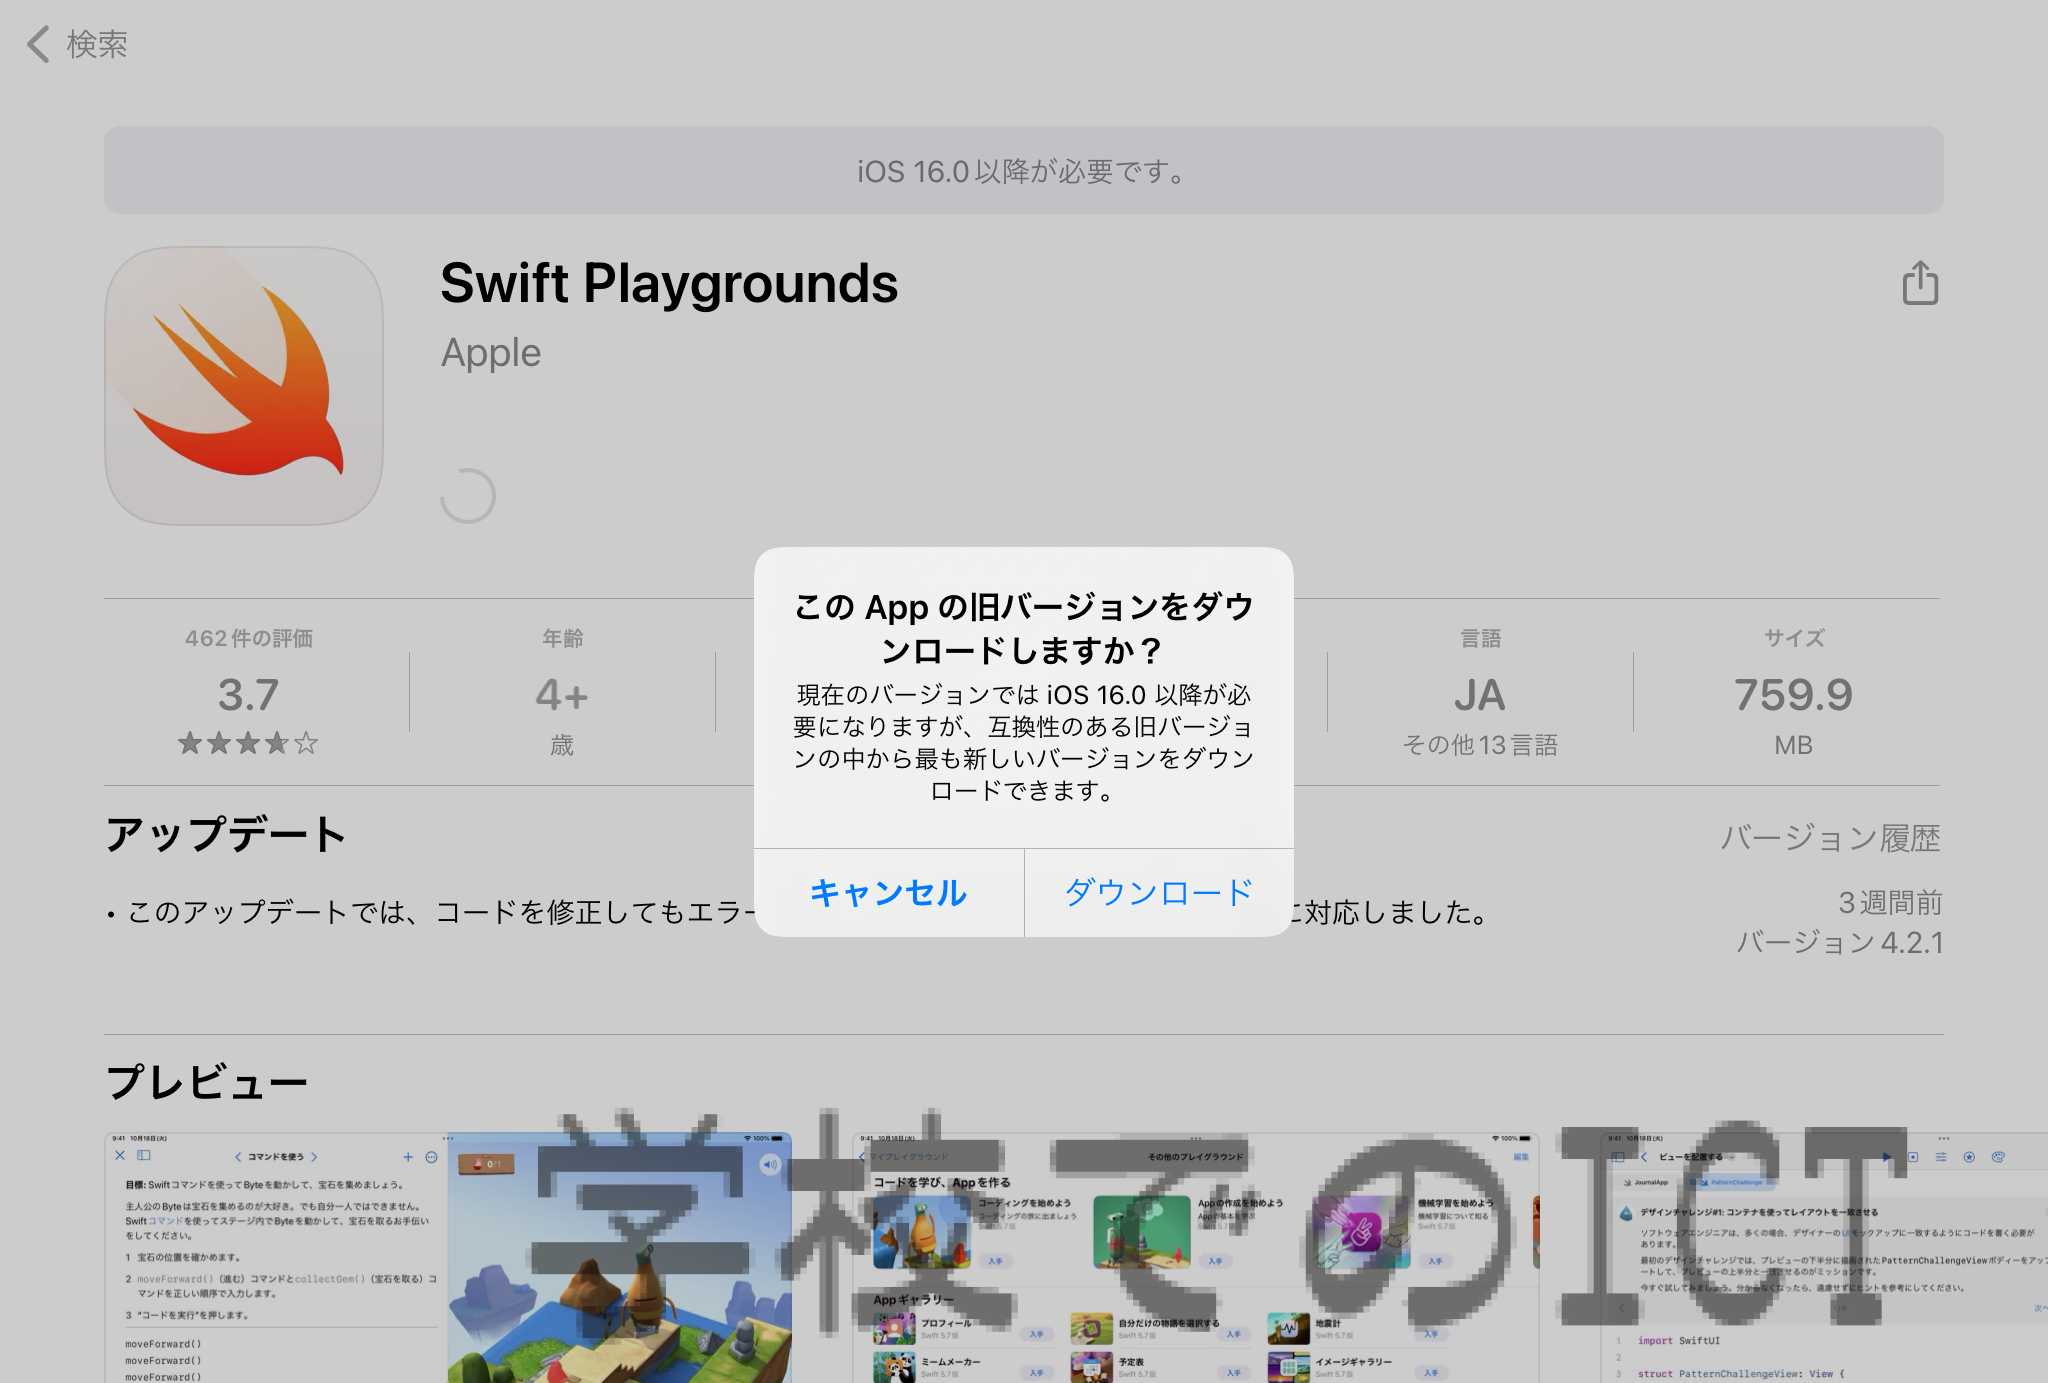Tap the Swift Playgrounds app icon
Screen dimensions: 2048x1383
(x=244, y=386)
